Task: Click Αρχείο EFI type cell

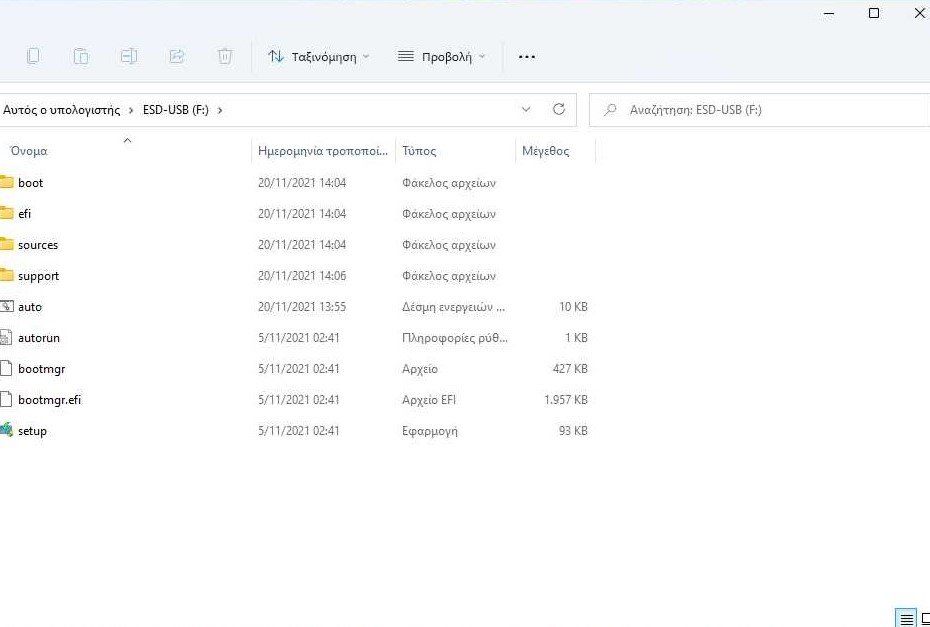Action: 429,400
